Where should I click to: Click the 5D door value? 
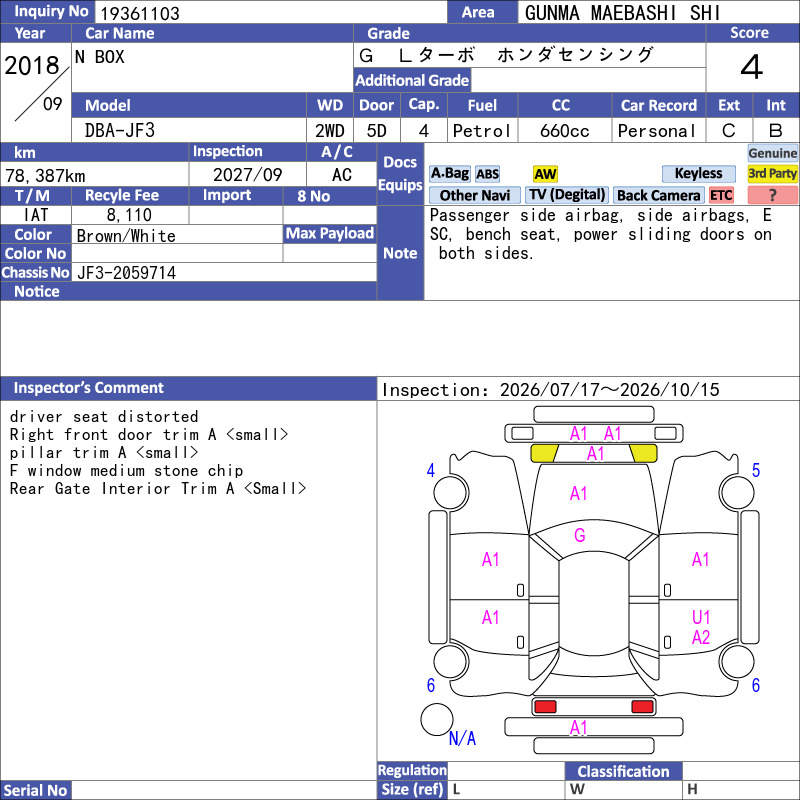click(x=377, y=131)
